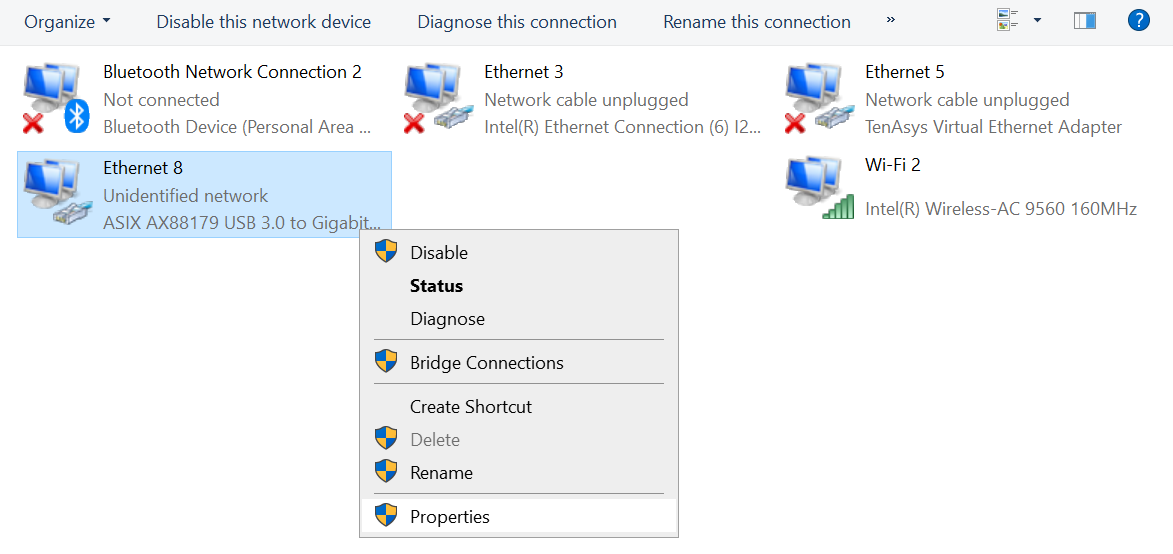Screen dimensions: 1173x554
Task: Click Disable this network device
Action: click(263, 21)
